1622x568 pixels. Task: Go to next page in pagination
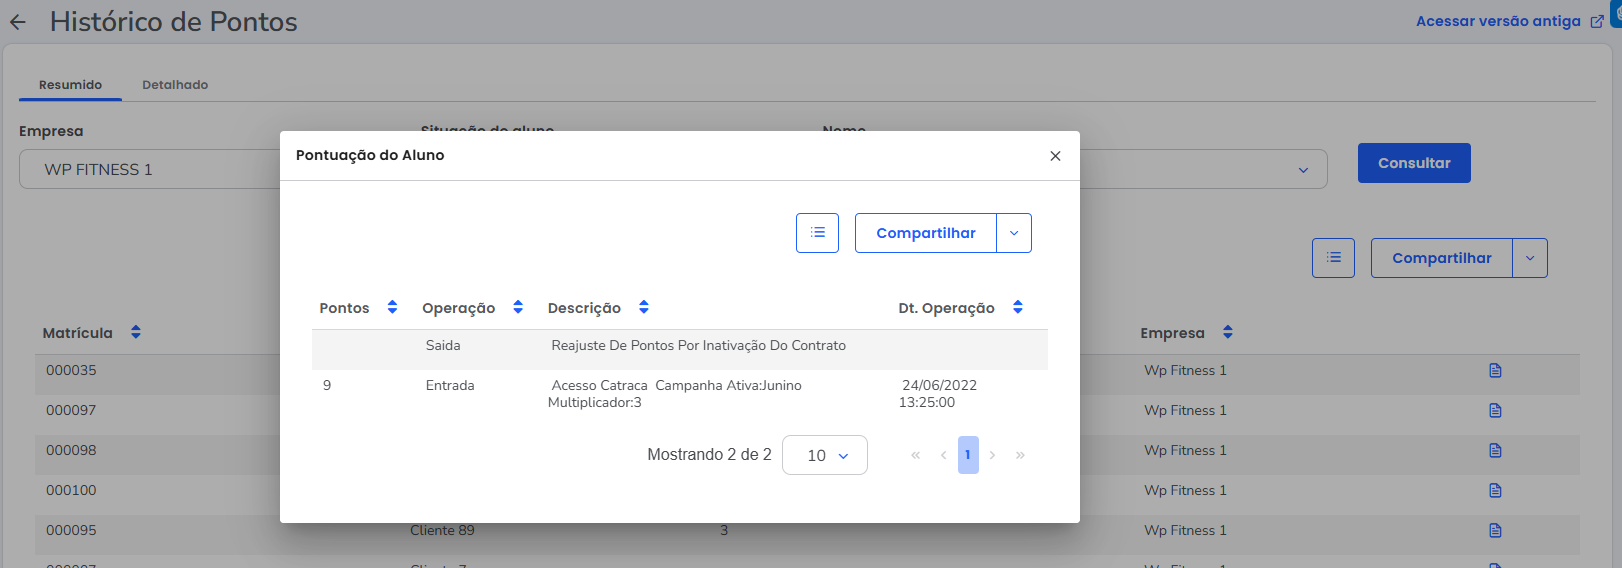(x=992, y=455)
